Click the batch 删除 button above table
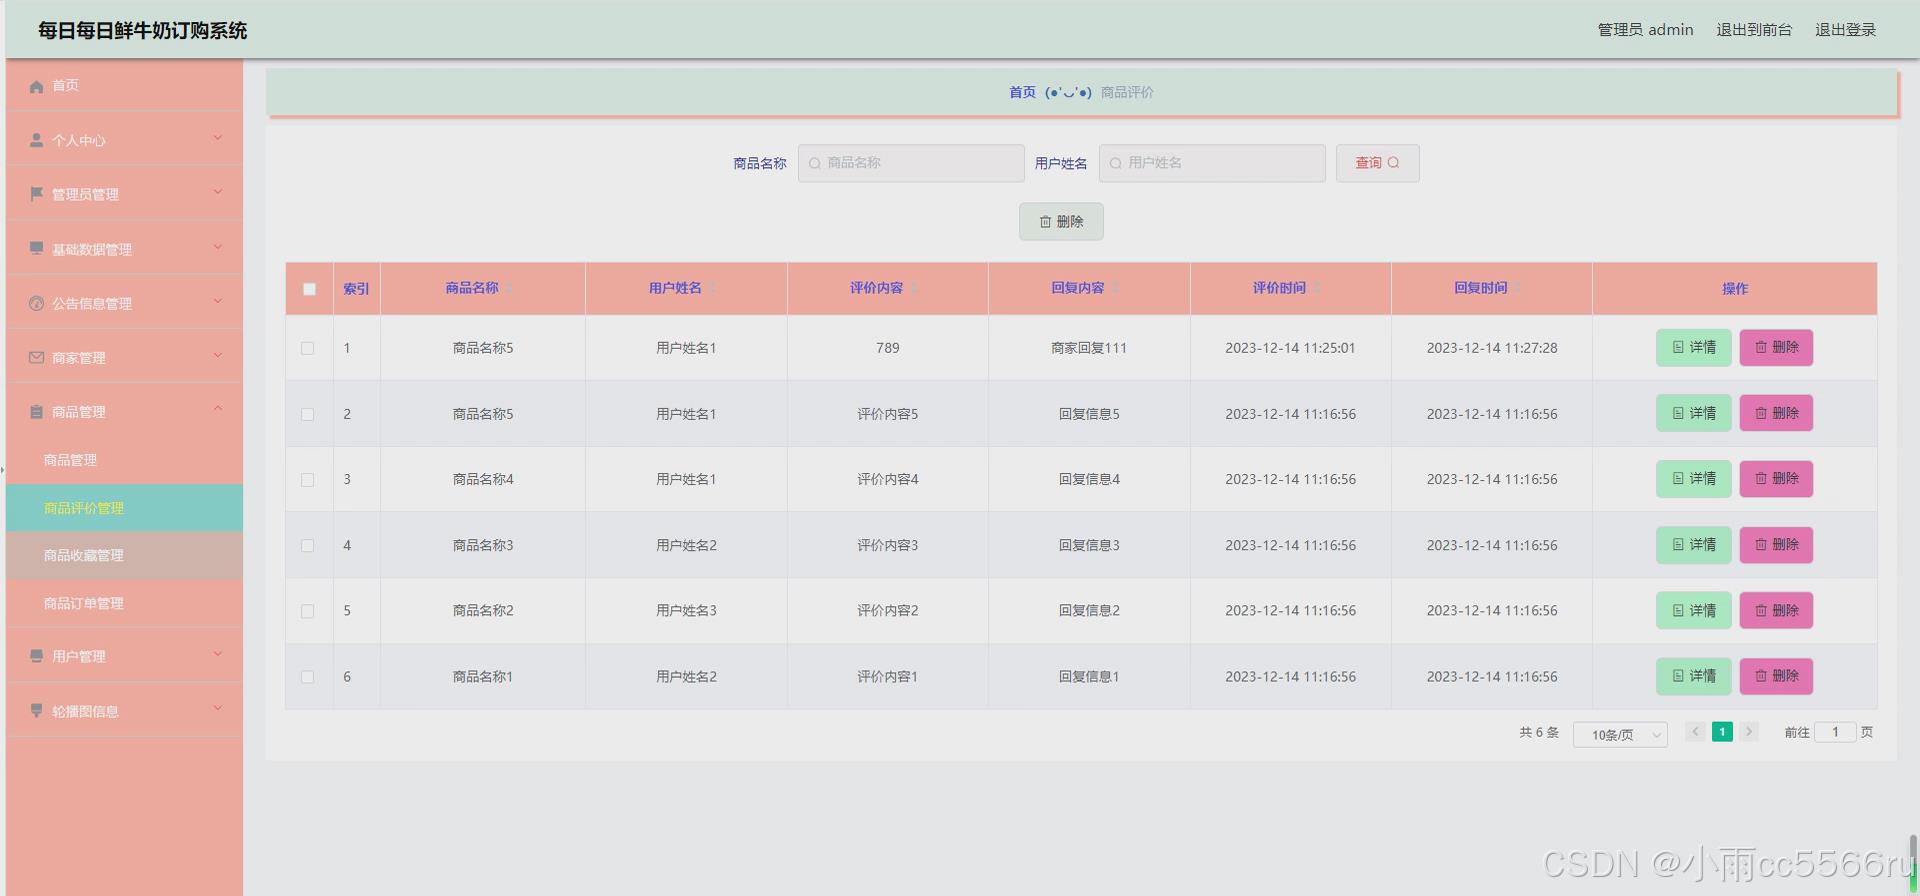Image resolution: width=1920 pixels, height=896 pixels. pyautogui.click(x=1061, y=222)
